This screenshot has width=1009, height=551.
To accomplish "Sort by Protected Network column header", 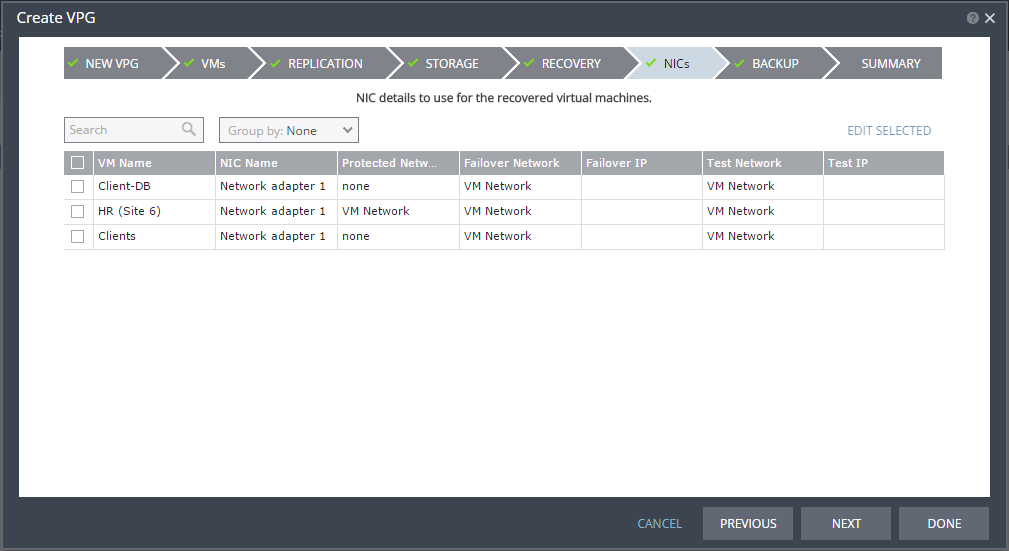I will [x=398, y=163].
